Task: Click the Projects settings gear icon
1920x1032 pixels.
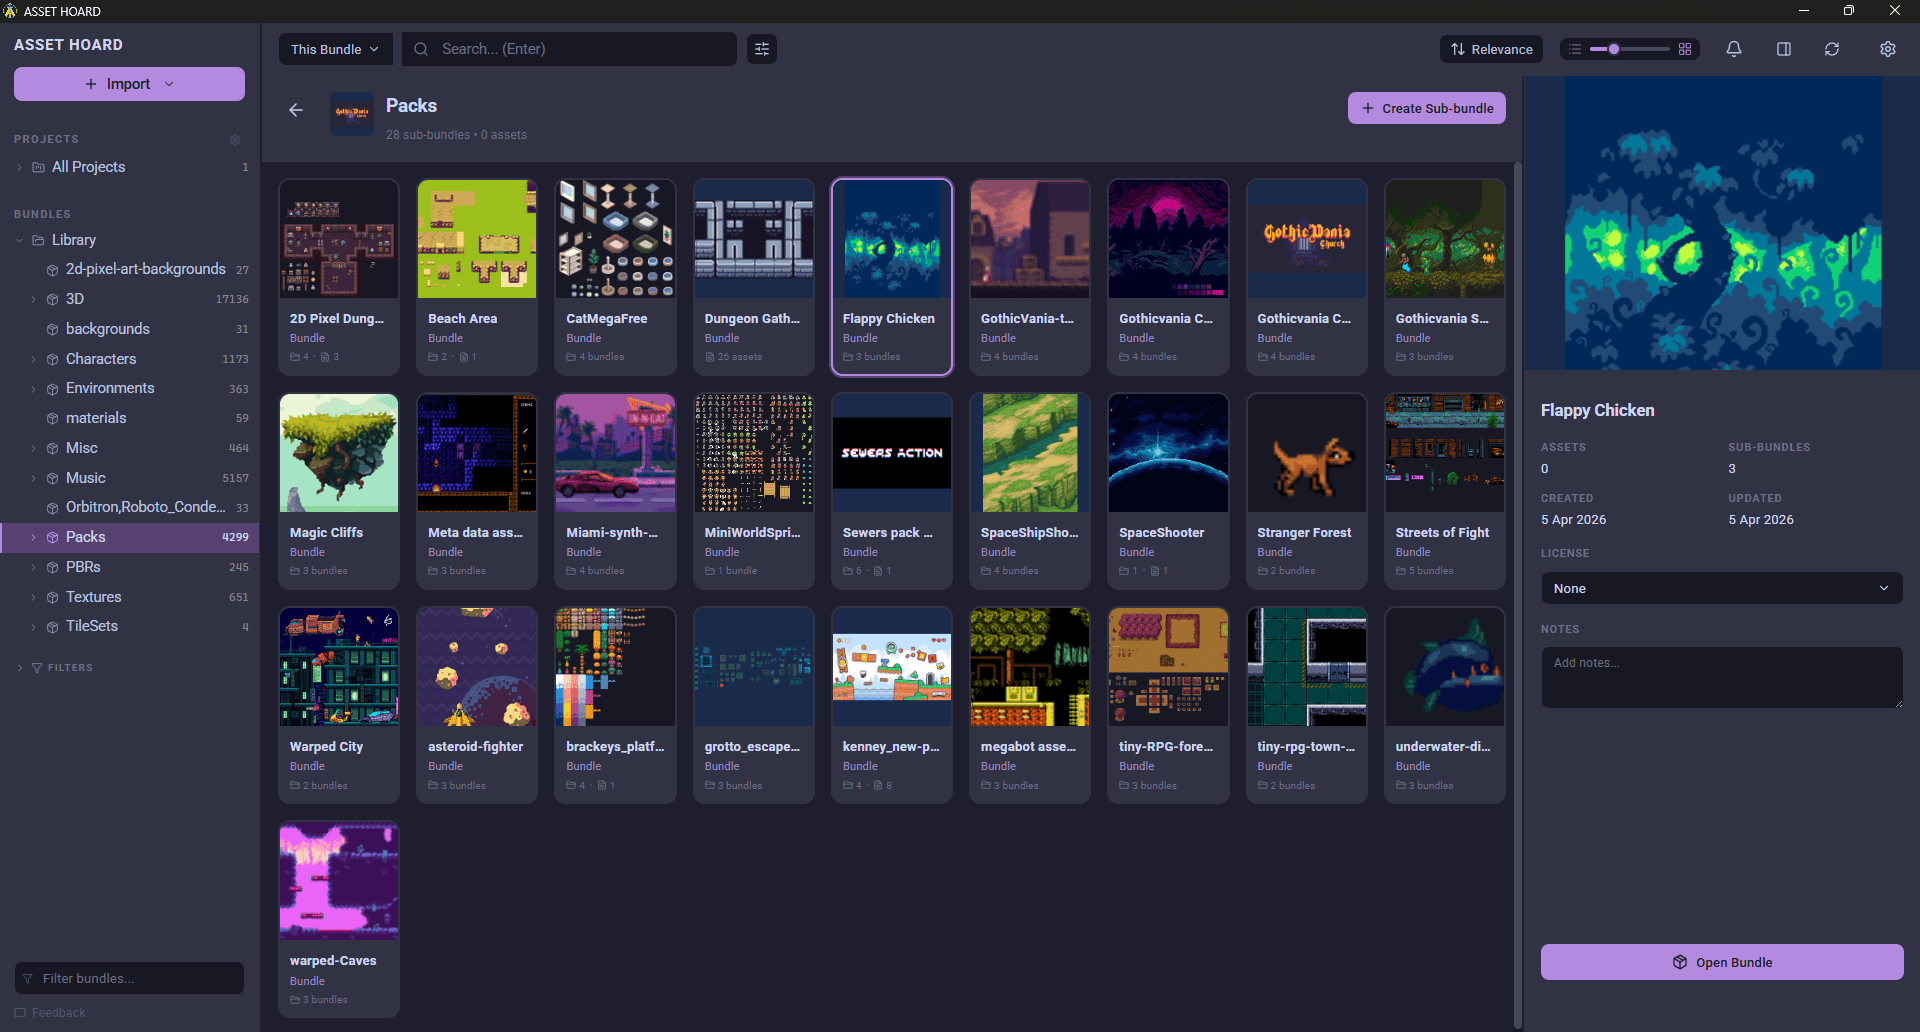Action: [x=235, y=139]
